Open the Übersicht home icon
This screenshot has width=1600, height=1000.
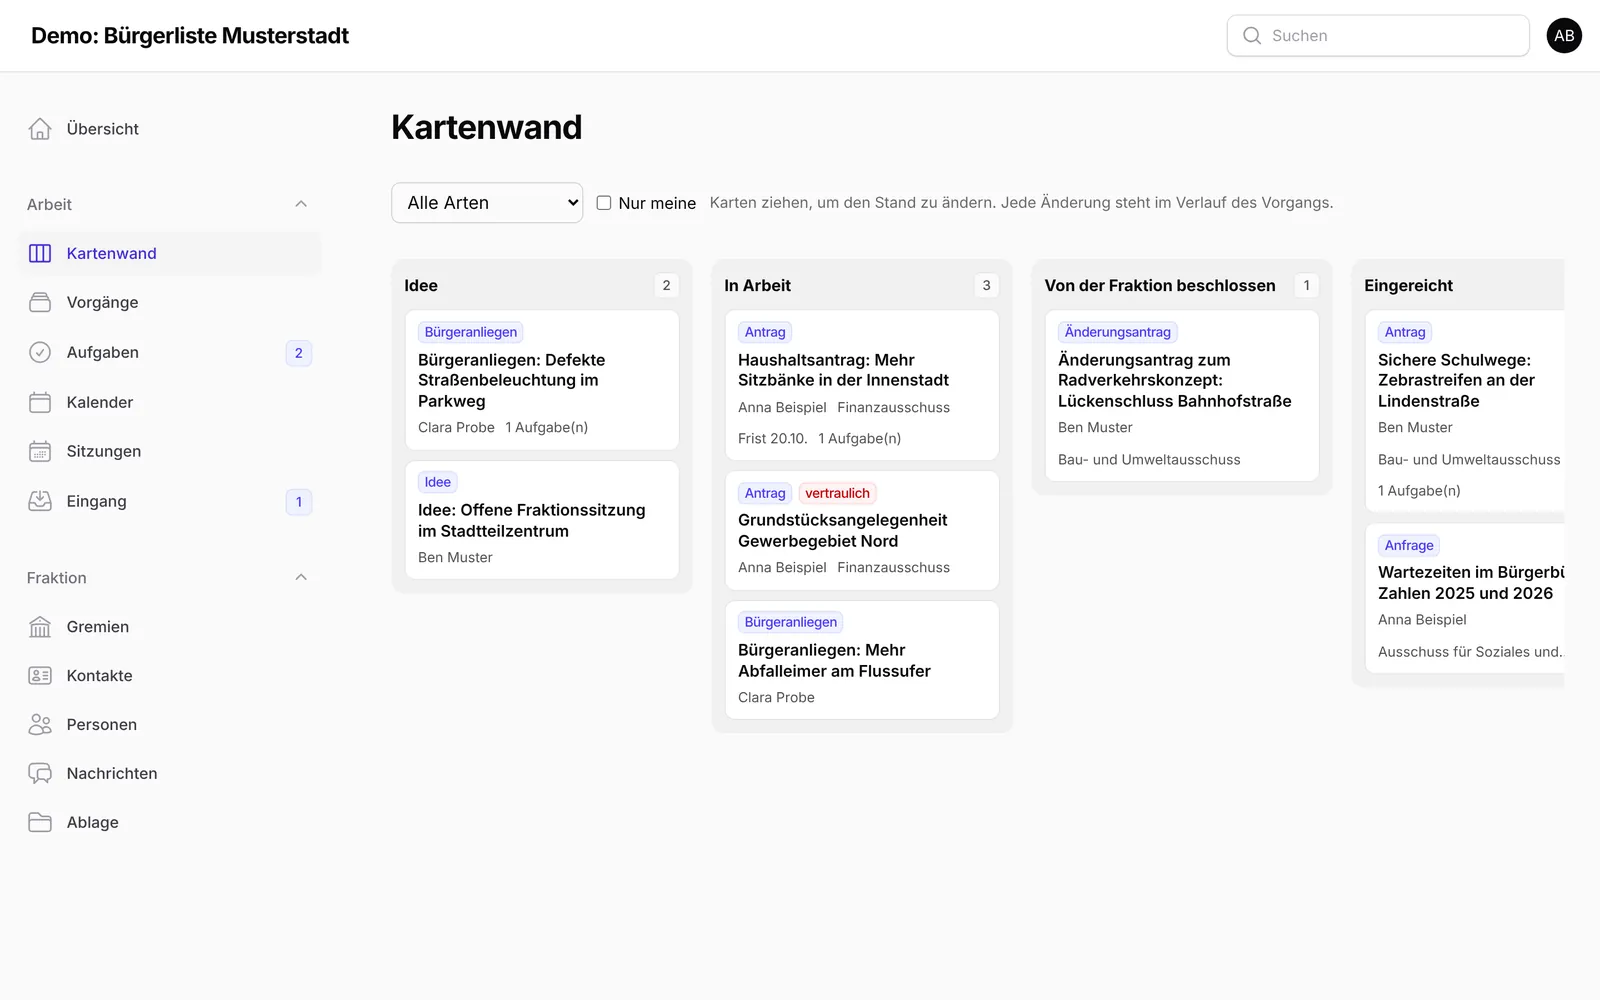tap(40, 129)
